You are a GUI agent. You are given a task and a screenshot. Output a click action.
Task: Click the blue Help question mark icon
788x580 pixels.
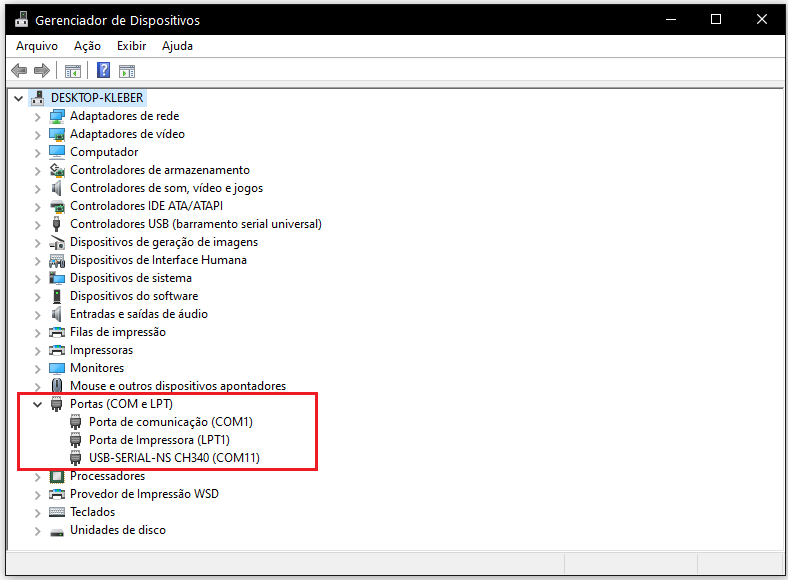point(104,70)
